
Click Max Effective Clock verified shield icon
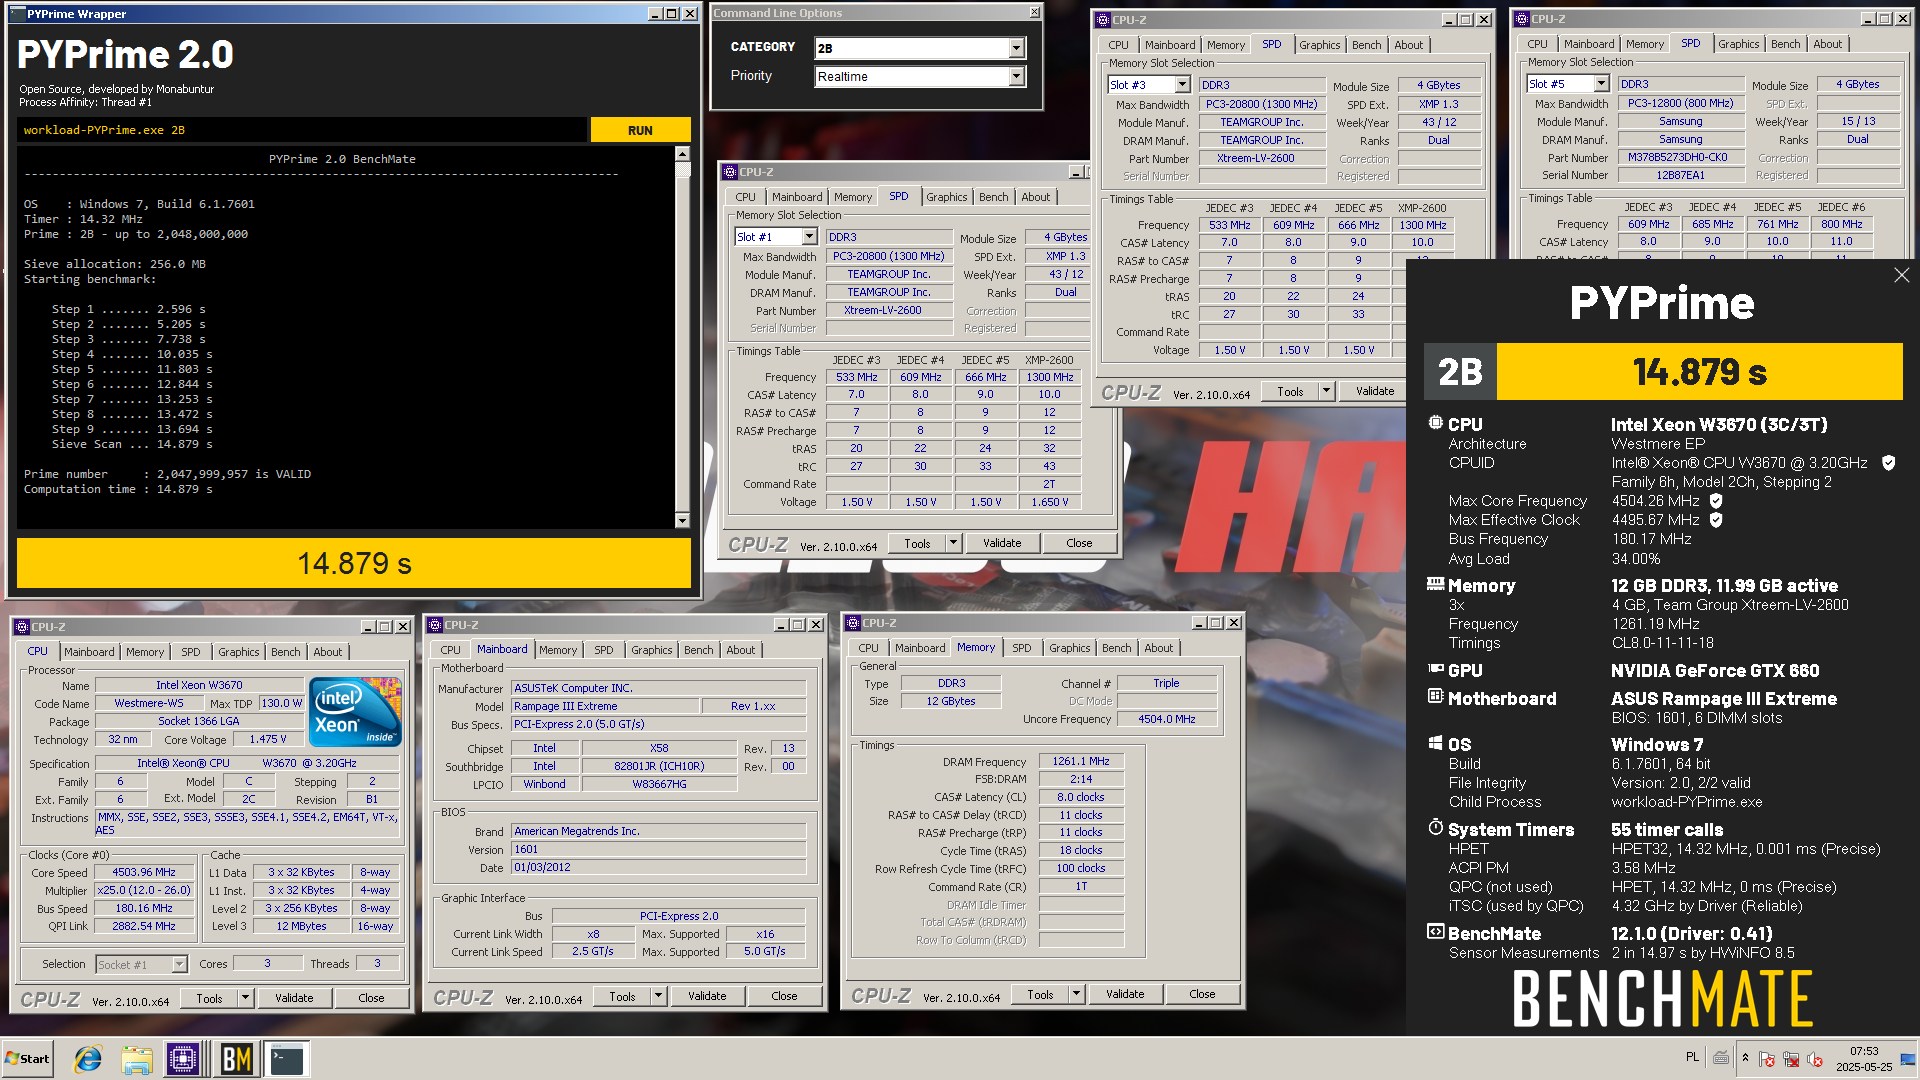[1716, 520]
